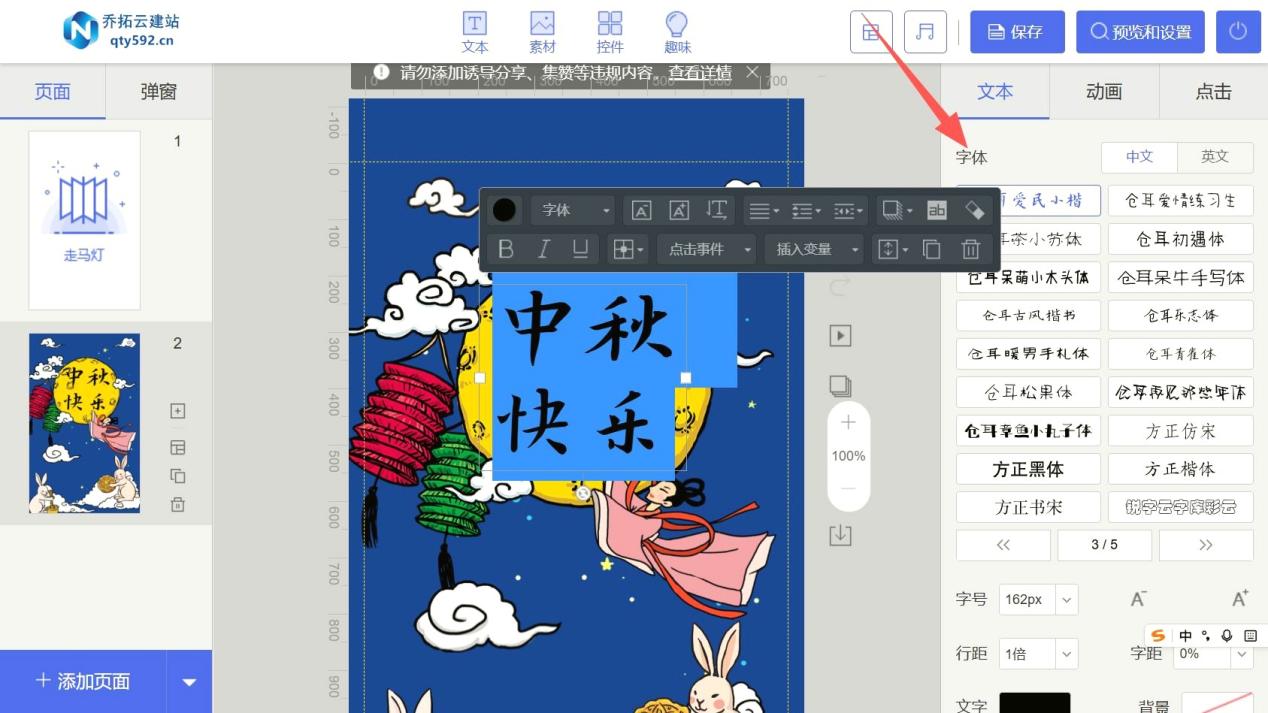The image size is (1268, 713).
Task: Click the 预览和设置 button
Action: (1140, 32)
